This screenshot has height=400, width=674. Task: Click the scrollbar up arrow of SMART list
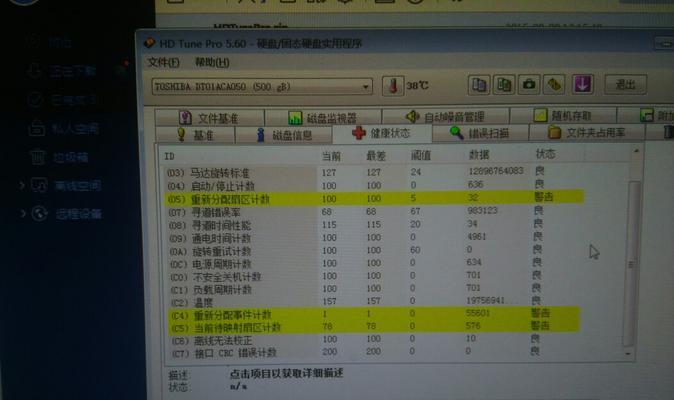(636, 151)
